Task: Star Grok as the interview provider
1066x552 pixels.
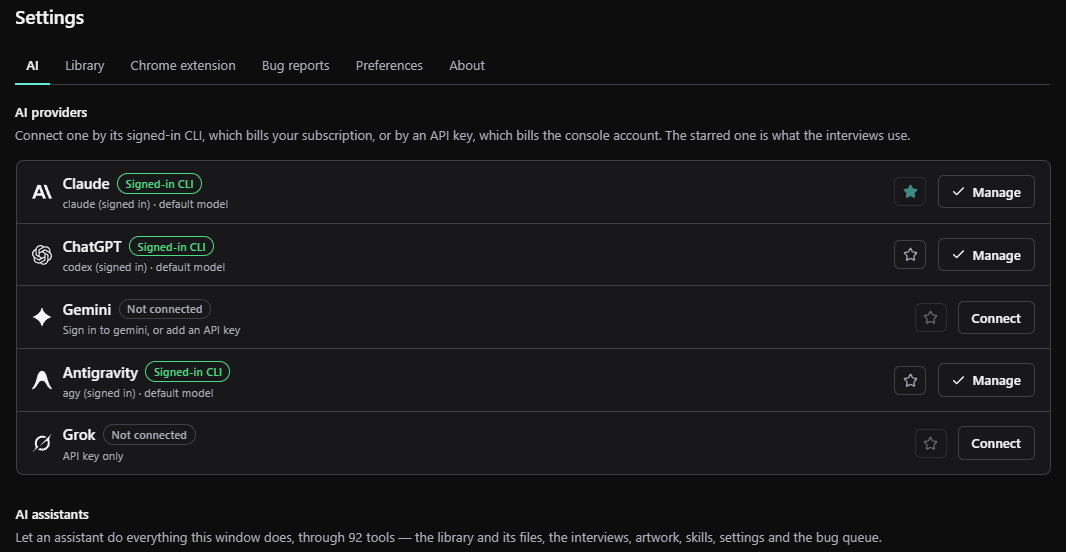Action: (931, 443)
